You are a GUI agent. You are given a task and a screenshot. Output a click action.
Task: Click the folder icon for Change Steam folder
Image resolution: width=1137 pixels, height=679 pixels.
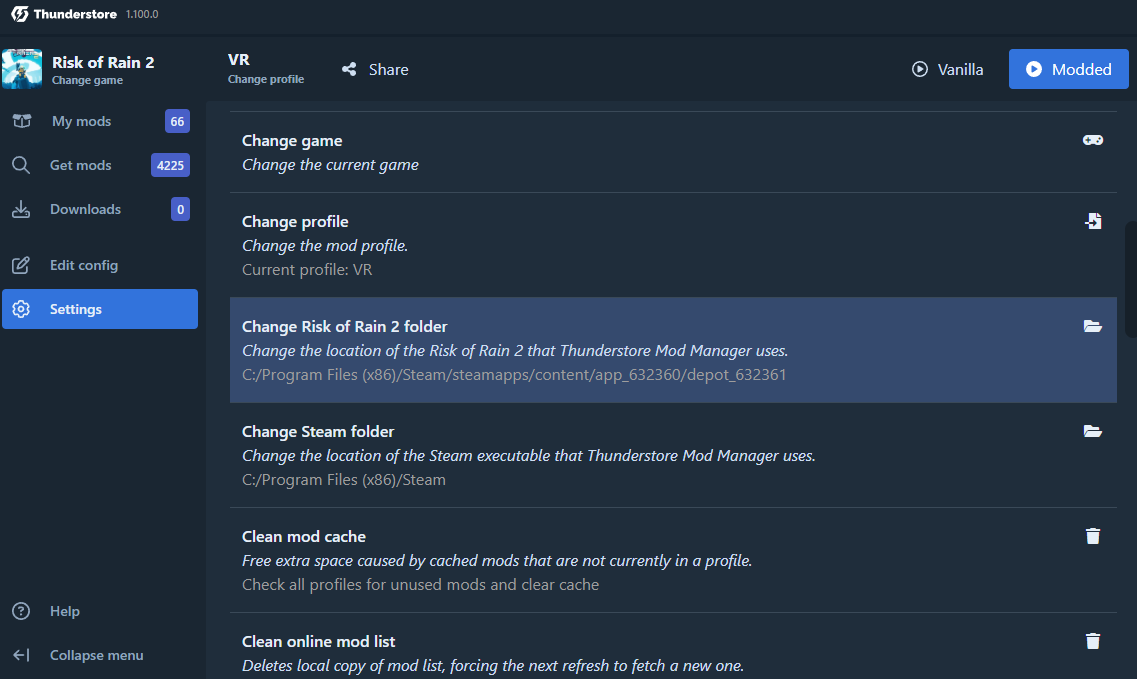(x=1093, y=432)
